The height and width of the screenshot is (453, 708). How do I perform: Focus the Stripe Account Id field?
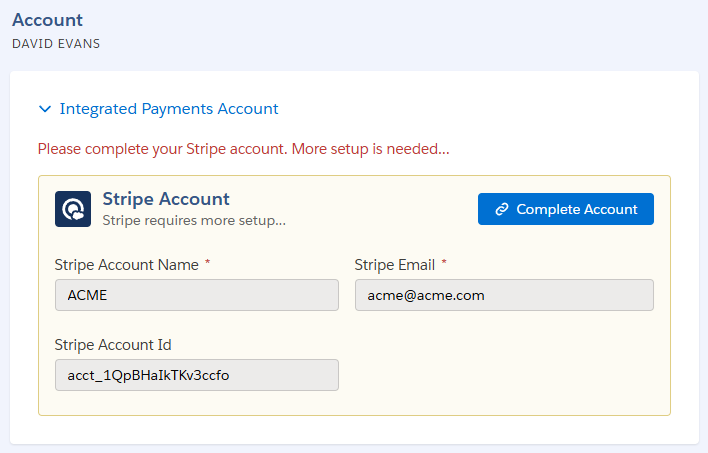pos(197,375)
